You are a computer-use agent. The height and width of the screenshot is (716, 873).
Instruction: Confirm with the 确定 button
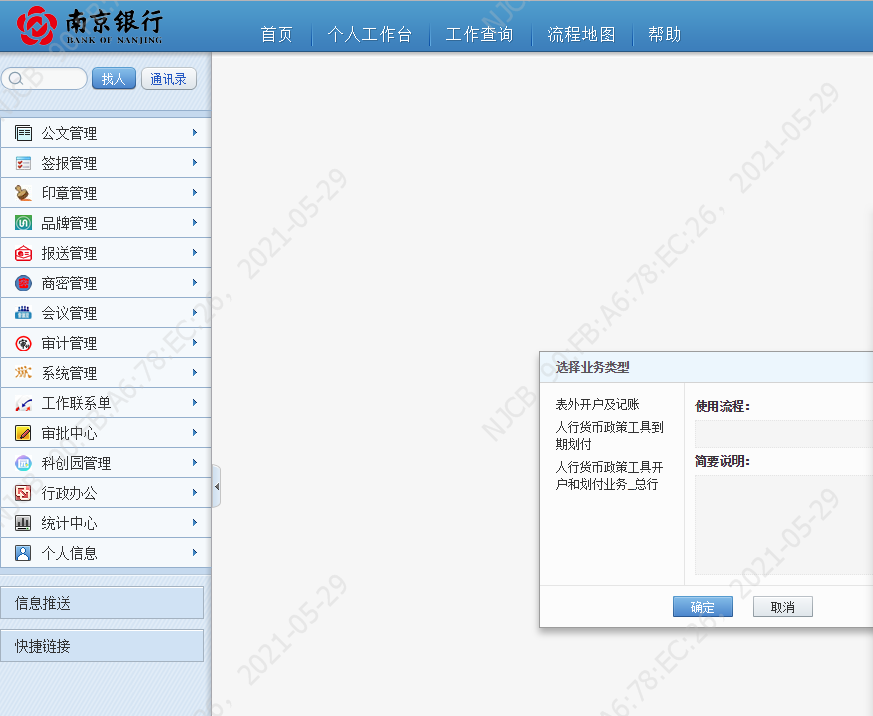[703, 607]
